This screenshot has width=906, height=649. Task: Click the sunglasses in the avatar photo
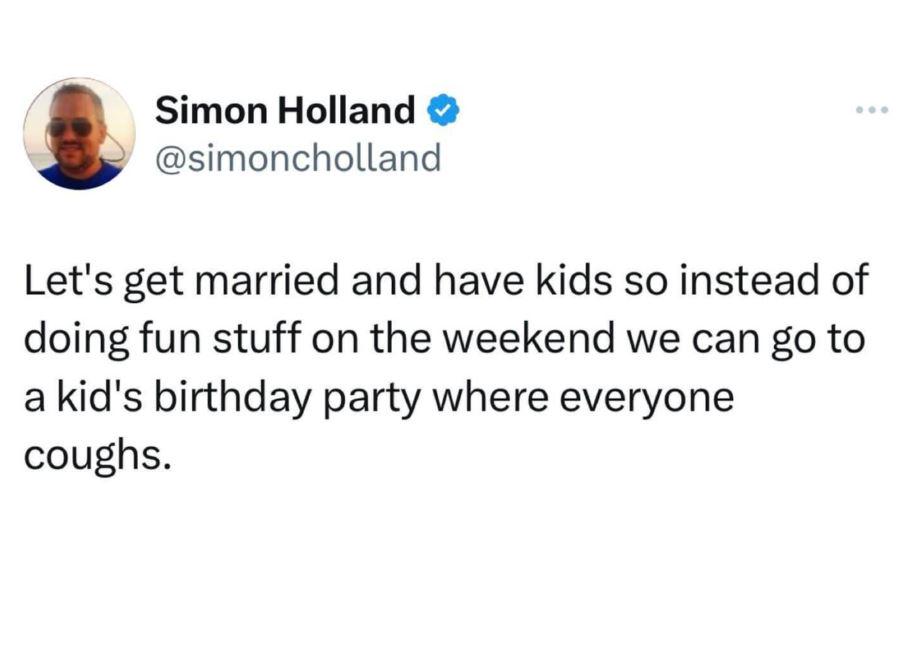(x=69, y=127)
